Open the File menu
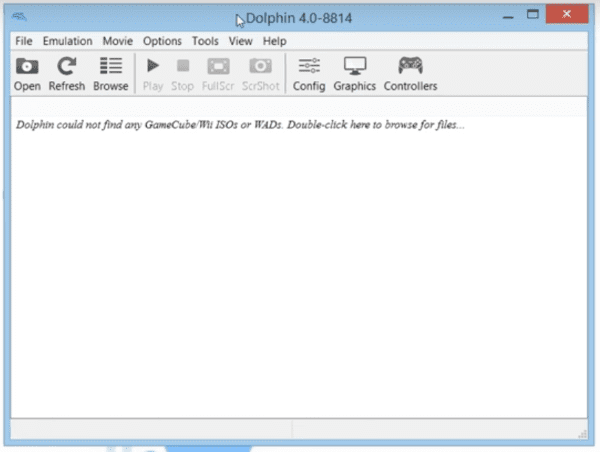Viewport: 600px width, 452px height. tap(24, 41)
